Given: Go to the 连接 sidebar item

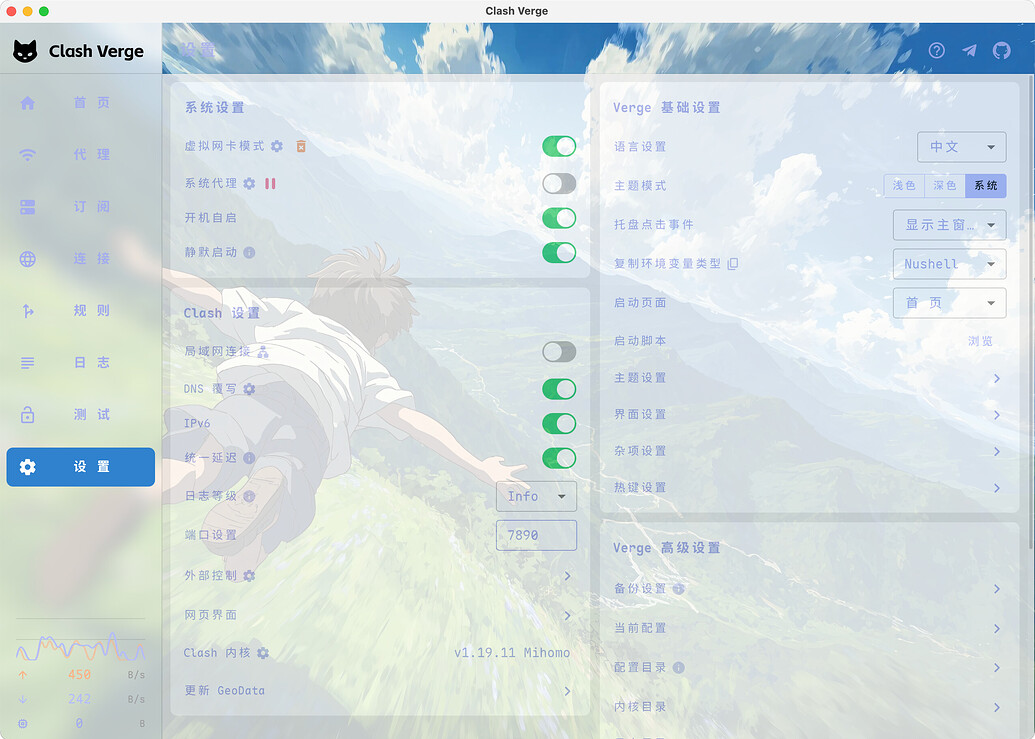Looking at the screenshot, I should [x=81, y=259].
